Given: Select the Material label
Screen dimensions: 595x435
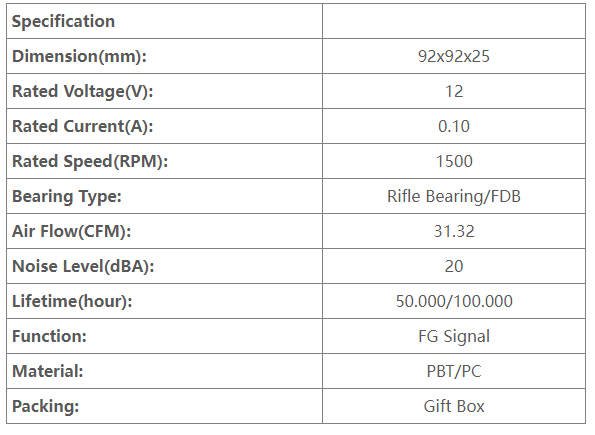Looking at the screenshot, I should pyautogui.click(x=47, y=371).
